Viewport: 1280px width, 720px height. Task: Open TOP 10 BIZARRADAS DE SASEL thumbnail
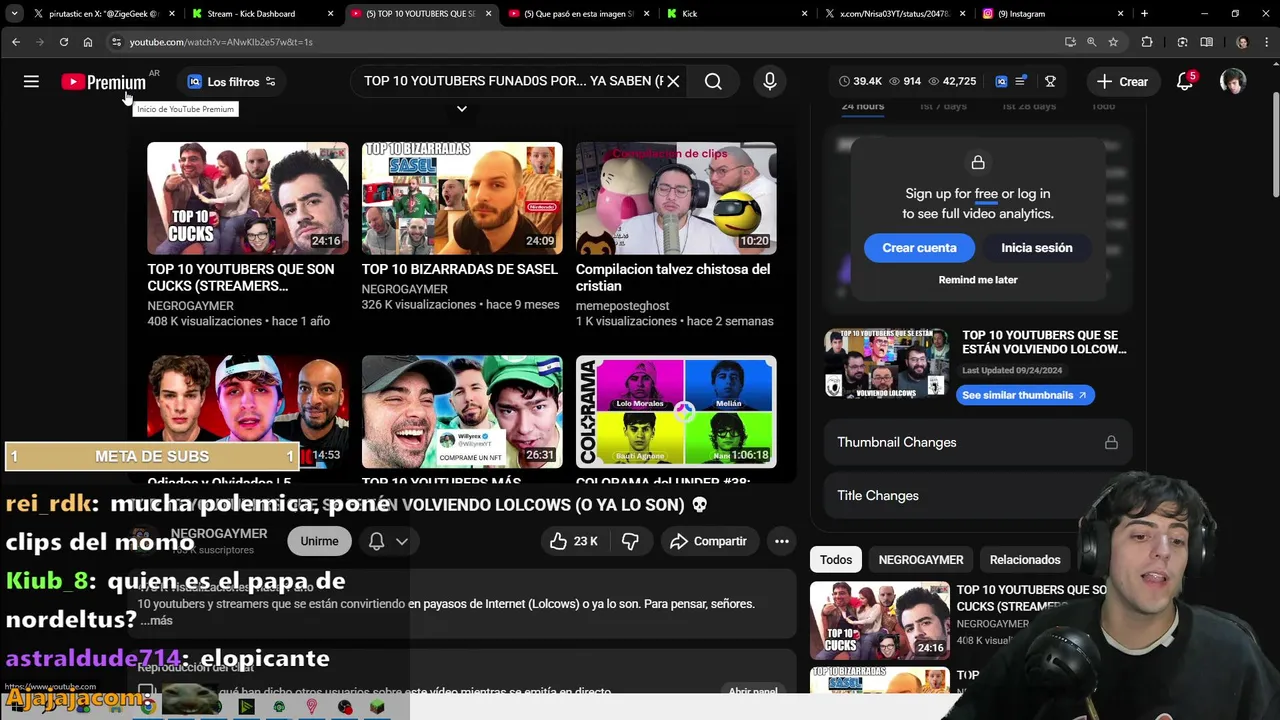click(x=462, y=198)
